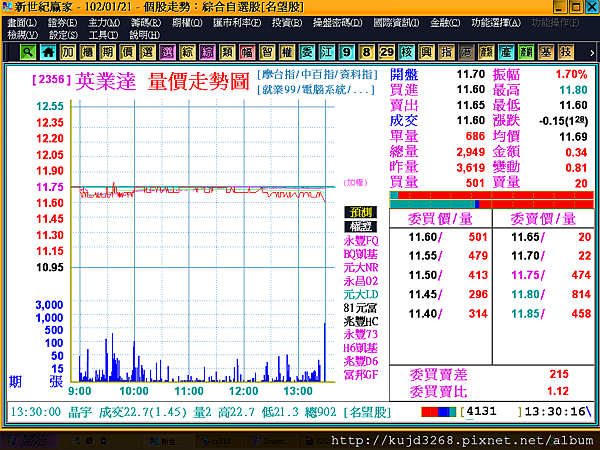Click the magenta 選 toolbar icon

pyautogui.click(x=167, y=52)
